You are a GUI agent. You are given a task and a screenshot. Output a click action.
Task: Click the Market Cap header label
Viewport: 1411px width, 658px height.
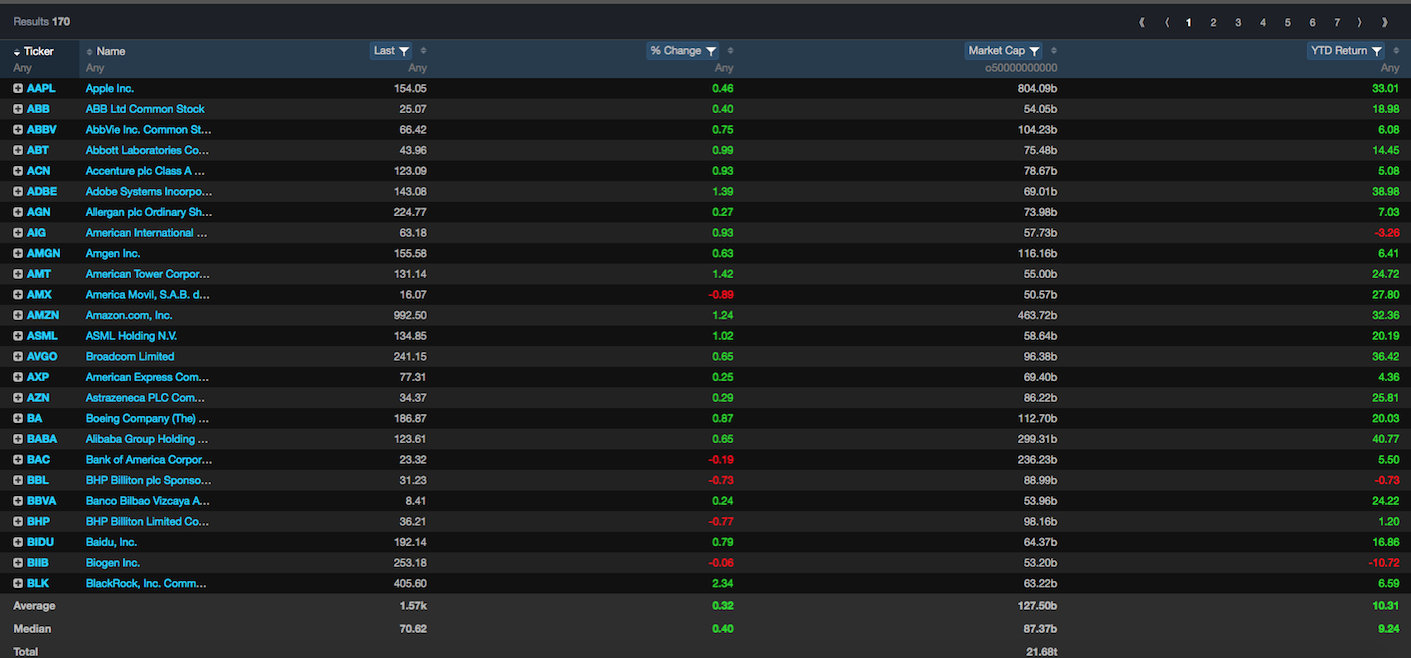(996, 51)
